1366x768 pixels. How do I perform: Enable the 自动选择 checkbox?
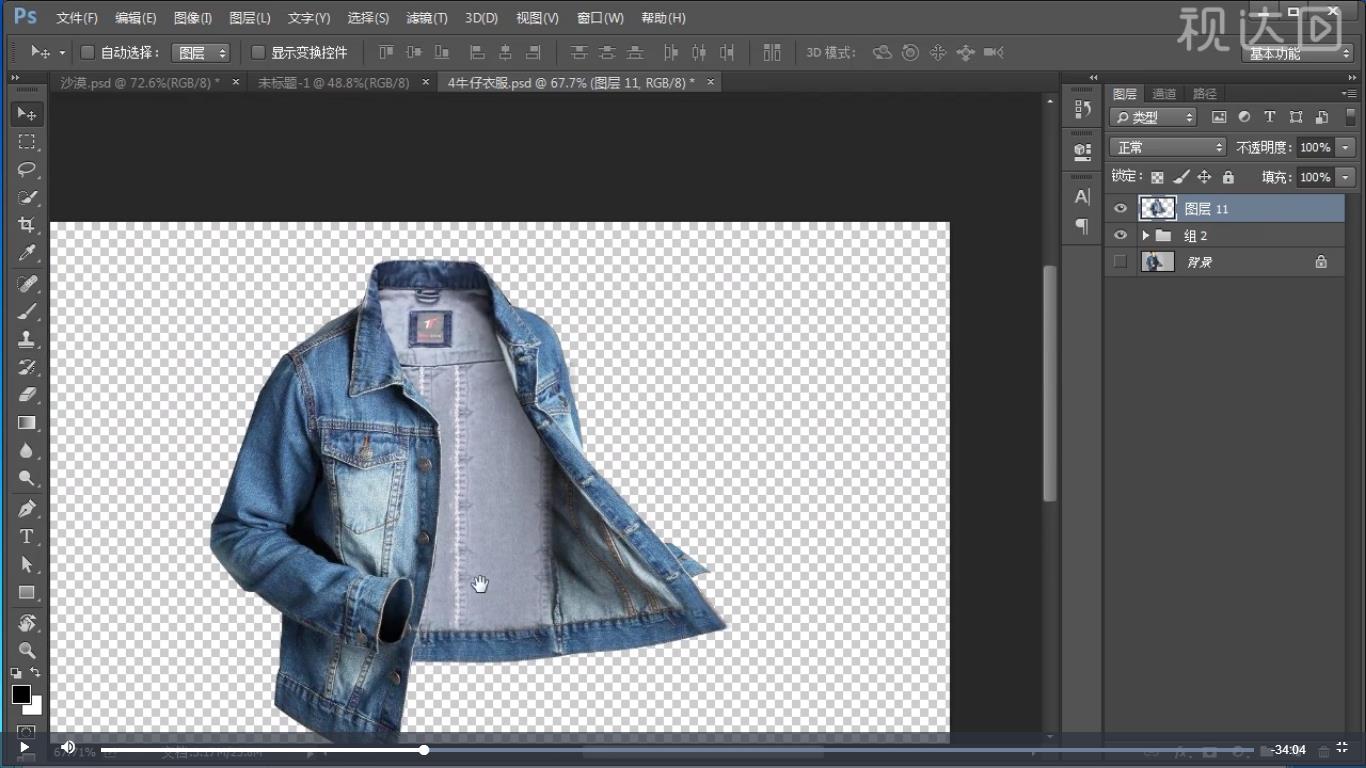pyautogui.click(x=87, y=52)
